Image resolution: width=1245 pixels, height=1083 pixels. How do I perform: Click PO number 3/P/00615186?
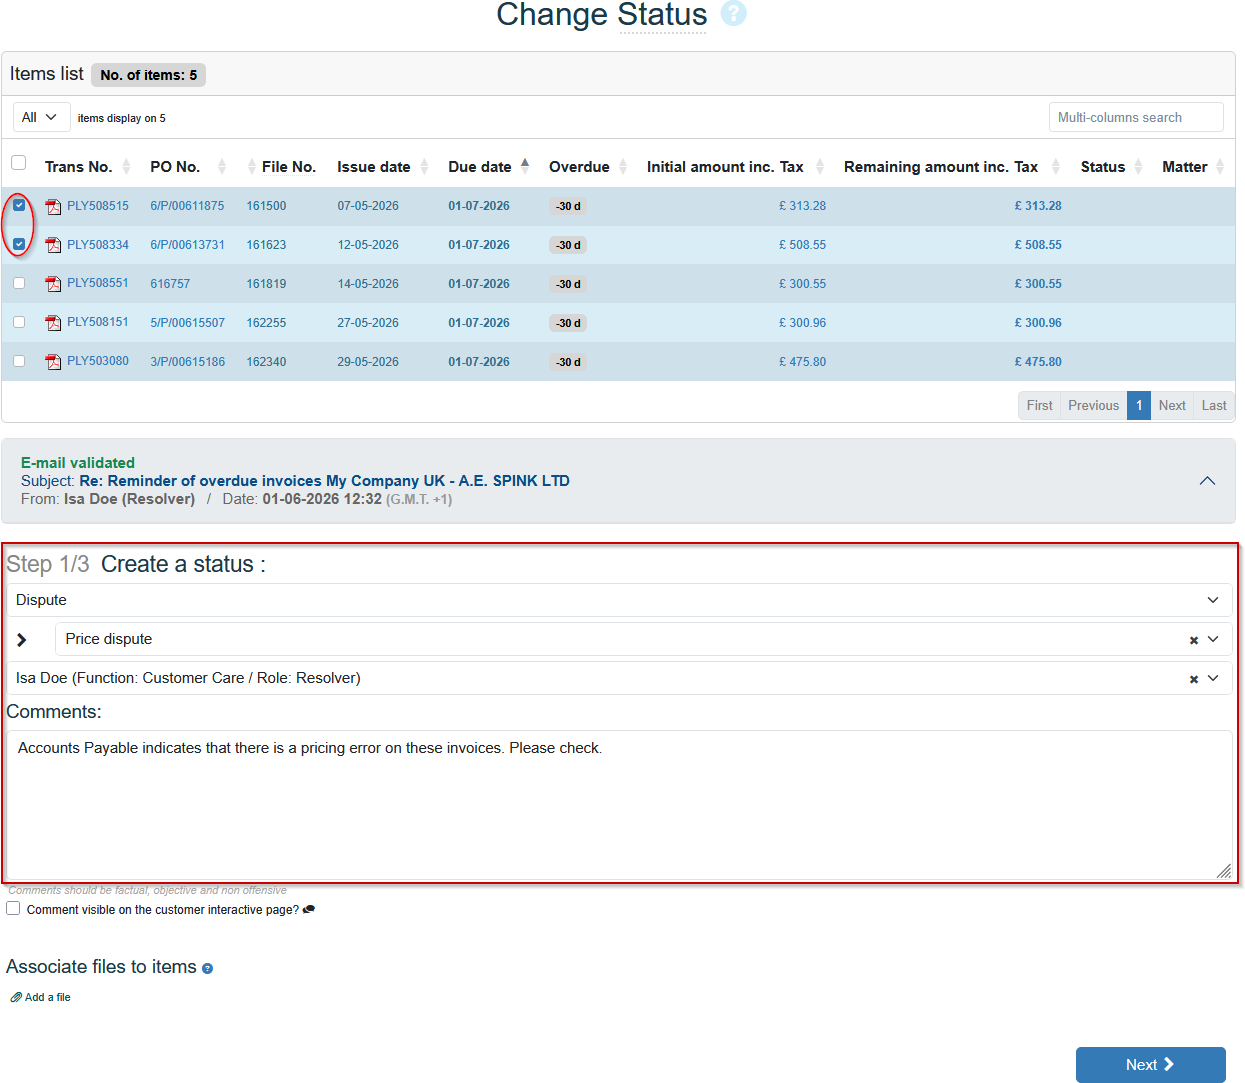coord(187,362)
